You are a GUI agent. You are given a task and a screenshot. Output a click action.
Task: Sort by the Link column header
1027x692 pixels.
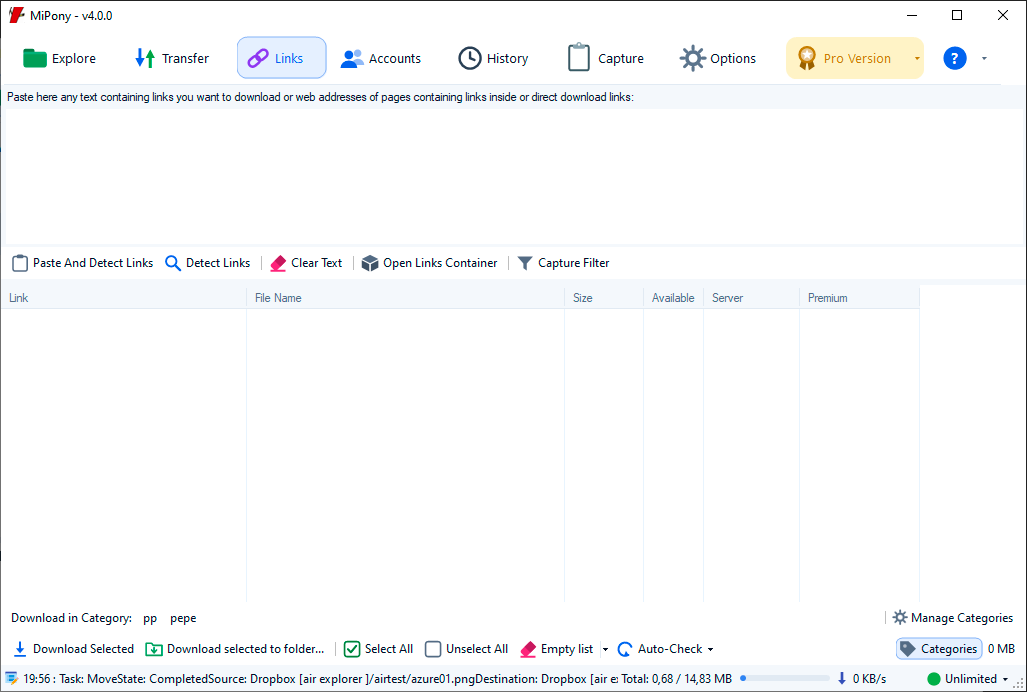tap(124, 298)
